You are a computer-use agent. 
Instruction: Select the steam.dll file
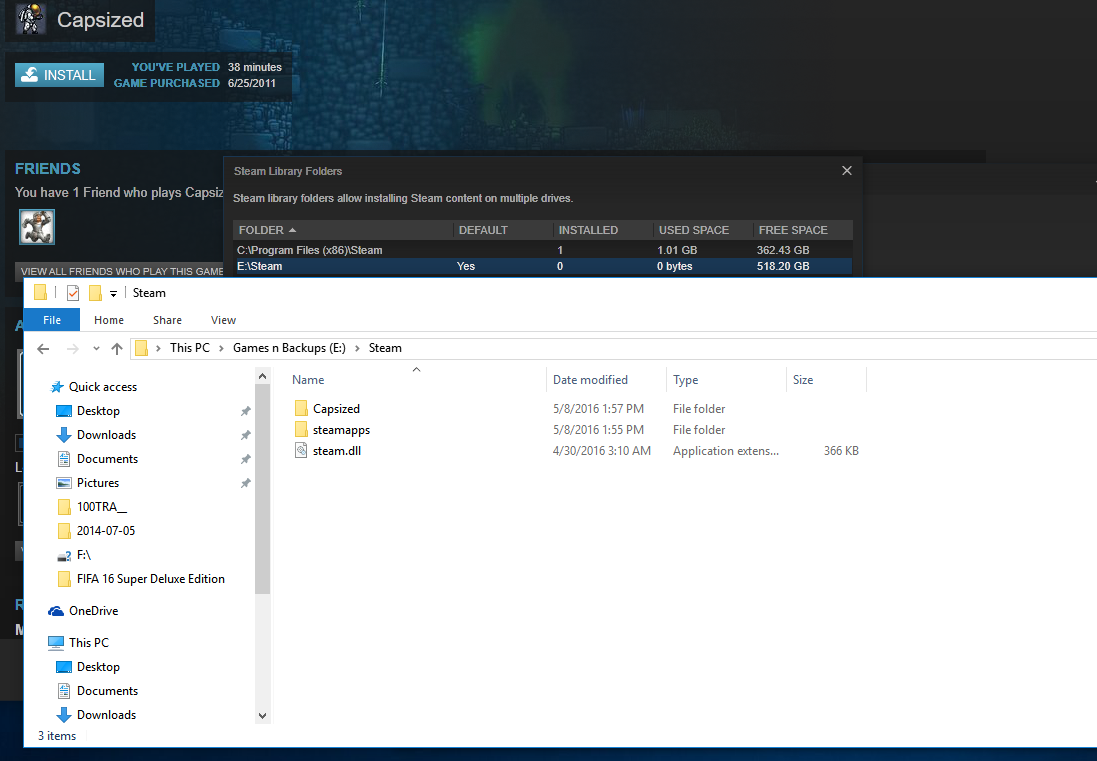(337, 450)
